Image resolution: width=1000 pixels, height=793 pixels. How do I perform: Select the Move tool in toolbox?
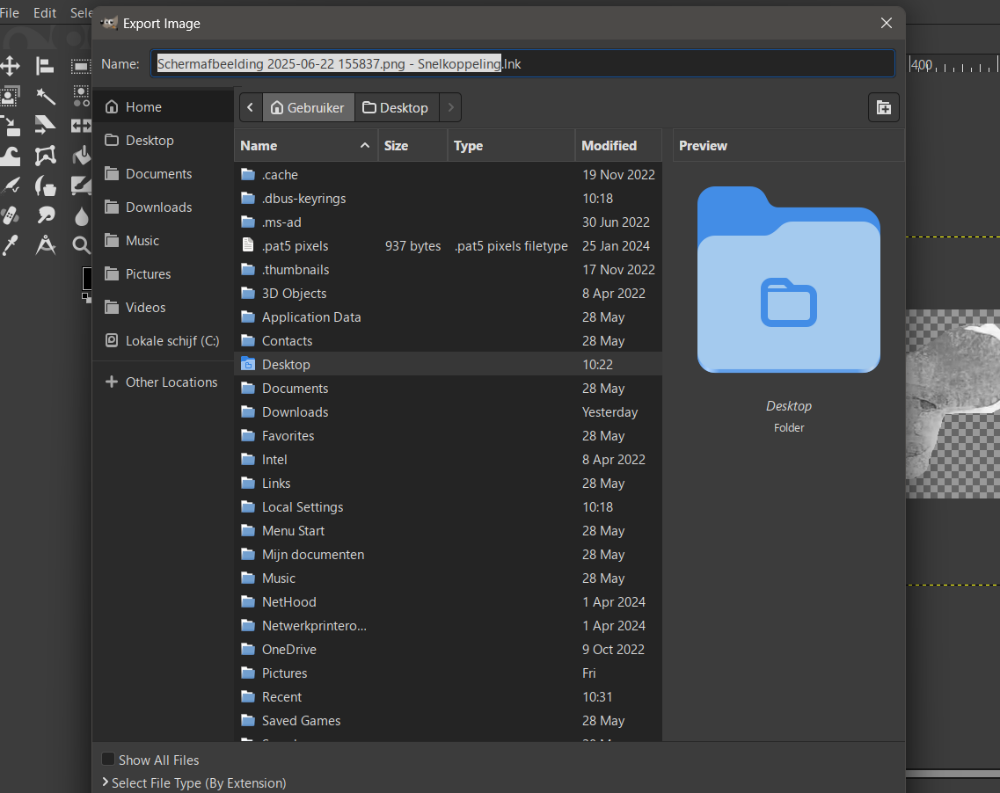click(11, 66)
